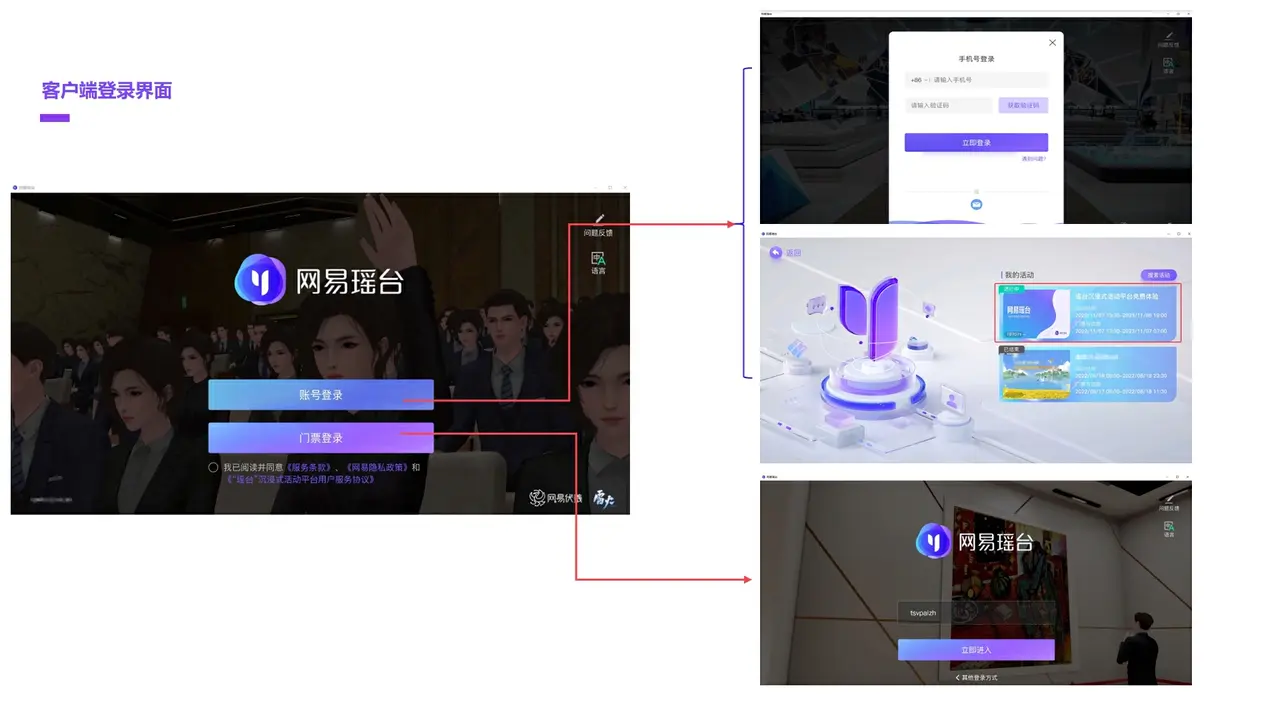Click the 获取验证码 button
1280x720 pixels.
click(1023, 105)
